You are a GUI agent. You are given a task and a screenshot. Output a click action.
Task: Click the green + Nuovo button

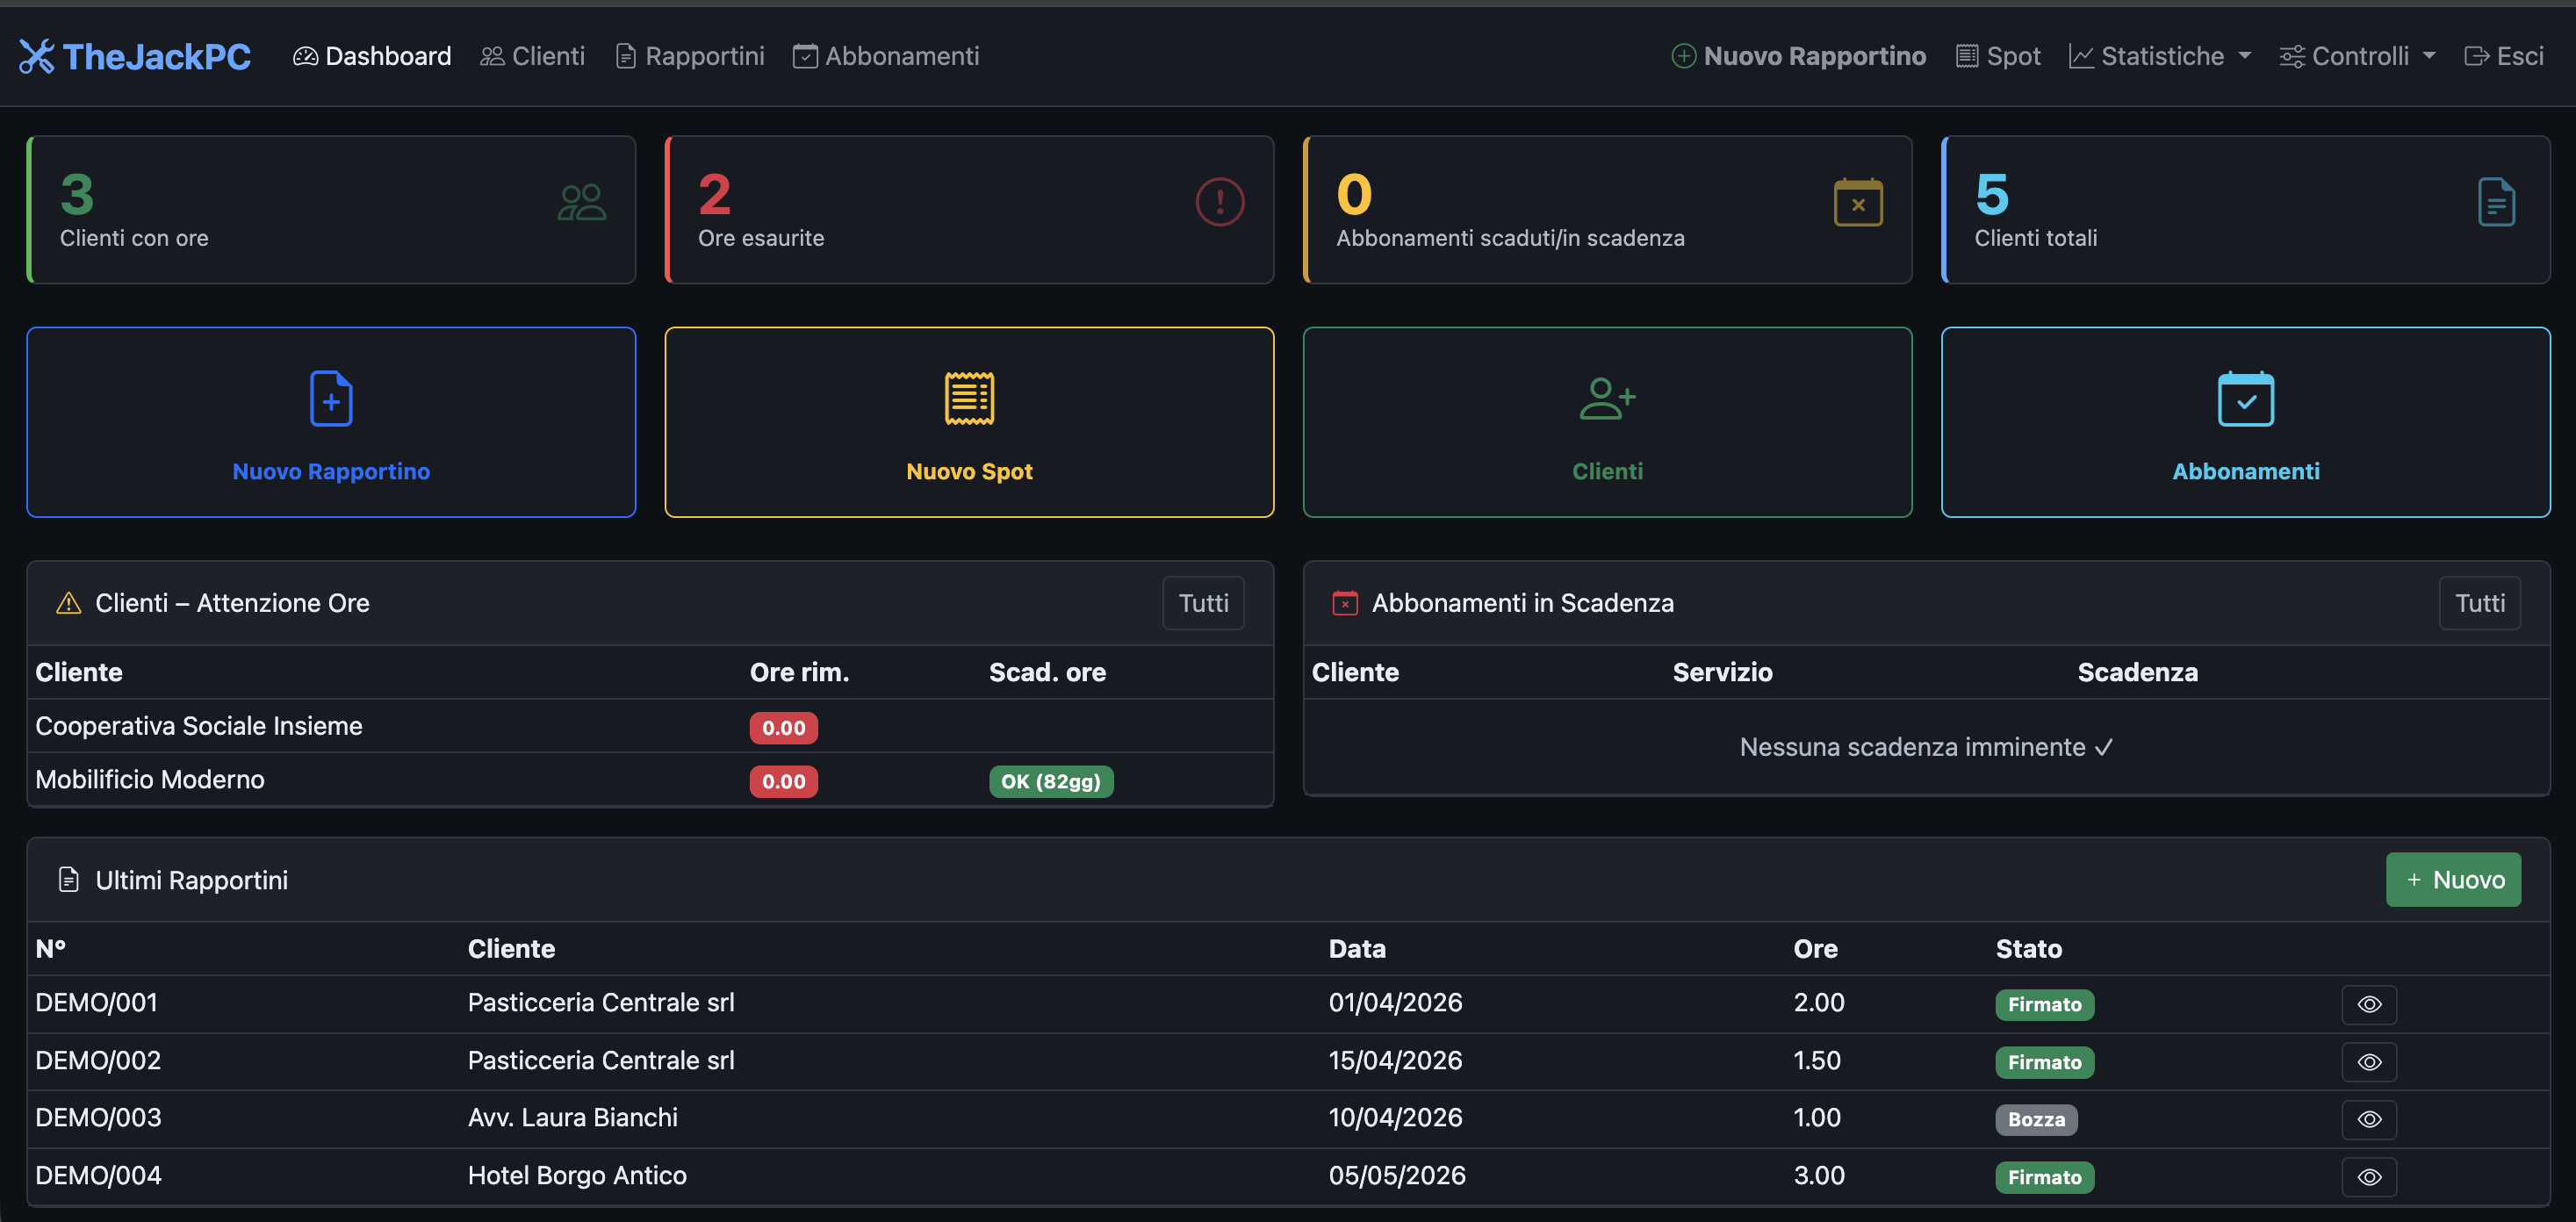pos(2453,880)
